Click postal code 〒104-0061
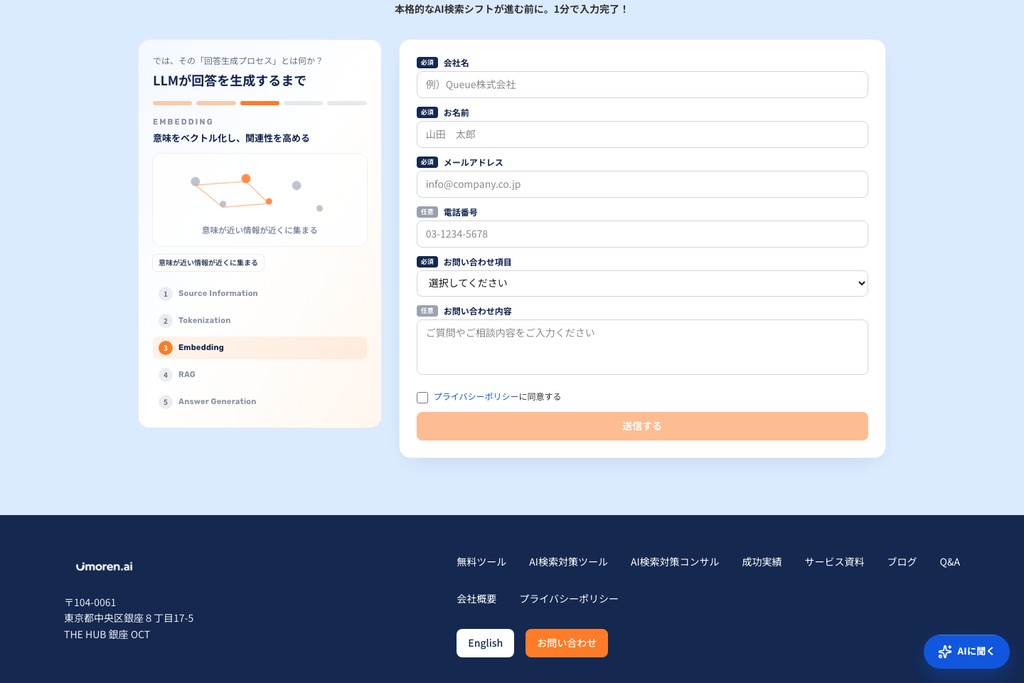This screenshot has height=683, width=1024. coord(89,602)
